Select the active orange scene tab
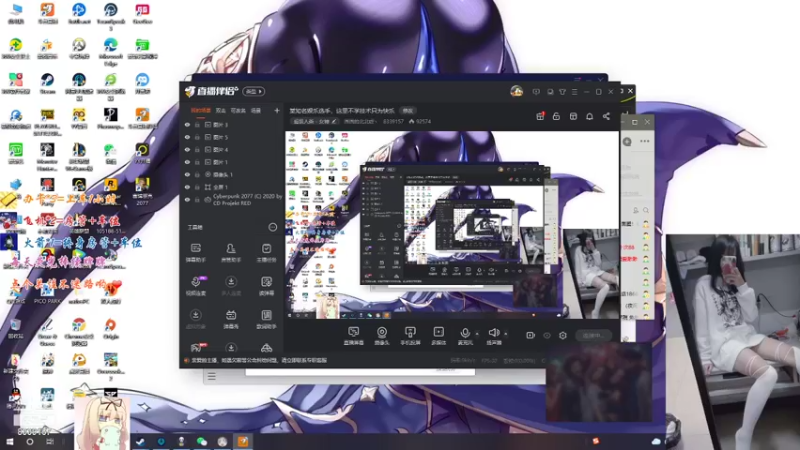Viewport: 800px width, 450px height. pyautogui.click(x=201, y=110)
